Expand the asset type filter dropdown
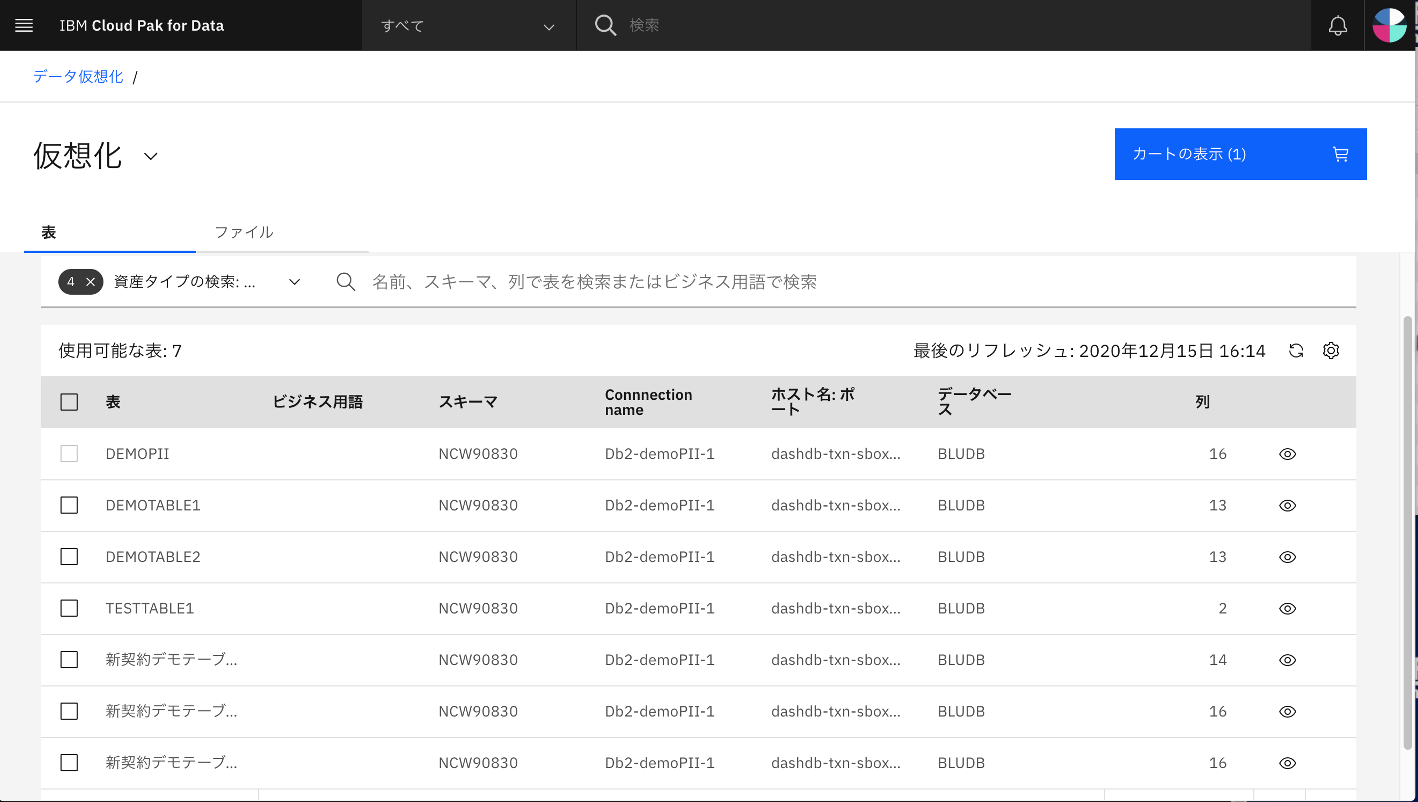Image resolution: width=1418 pixels, height=802 pixels. click(x=294, y=281)
